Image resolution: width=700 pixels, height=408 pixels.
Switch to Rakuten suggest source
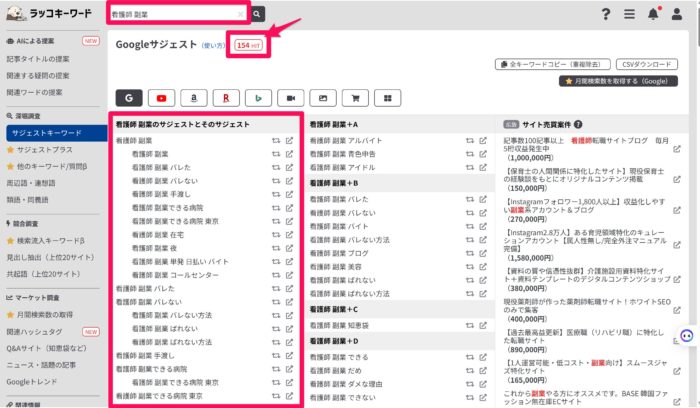(x=226, y=98)
